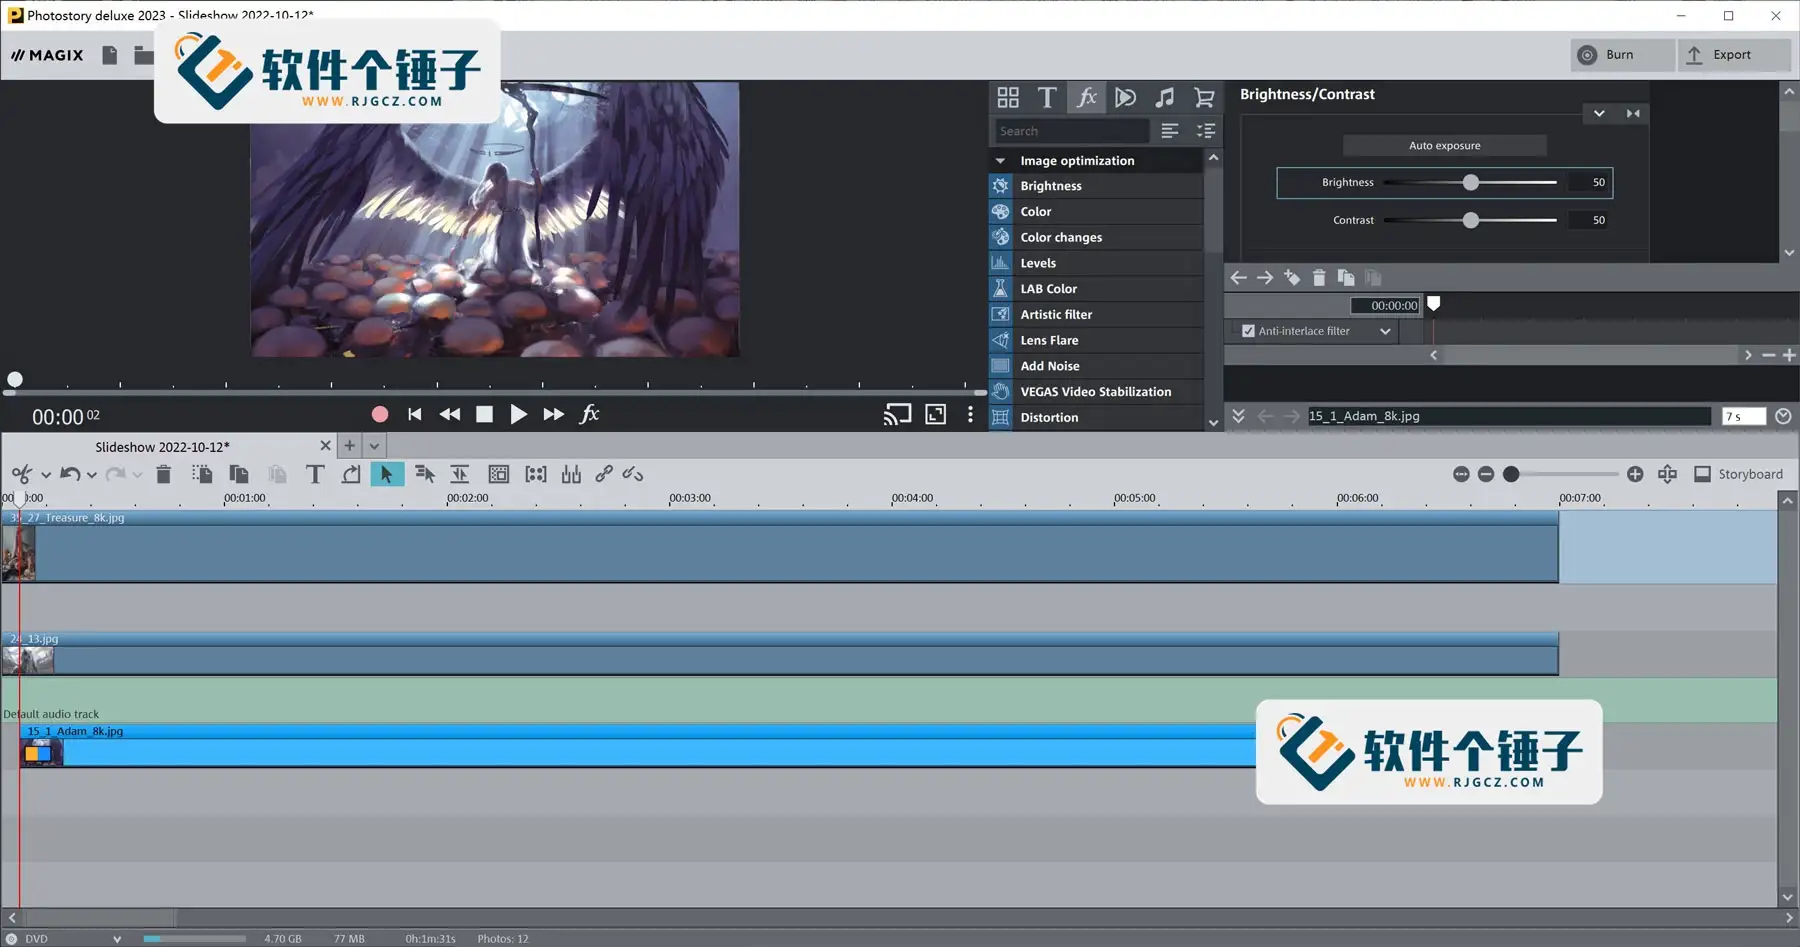This screenshot has height=947, width=1800.
Task: Play the slideshow preview
Action: [518, 414]
